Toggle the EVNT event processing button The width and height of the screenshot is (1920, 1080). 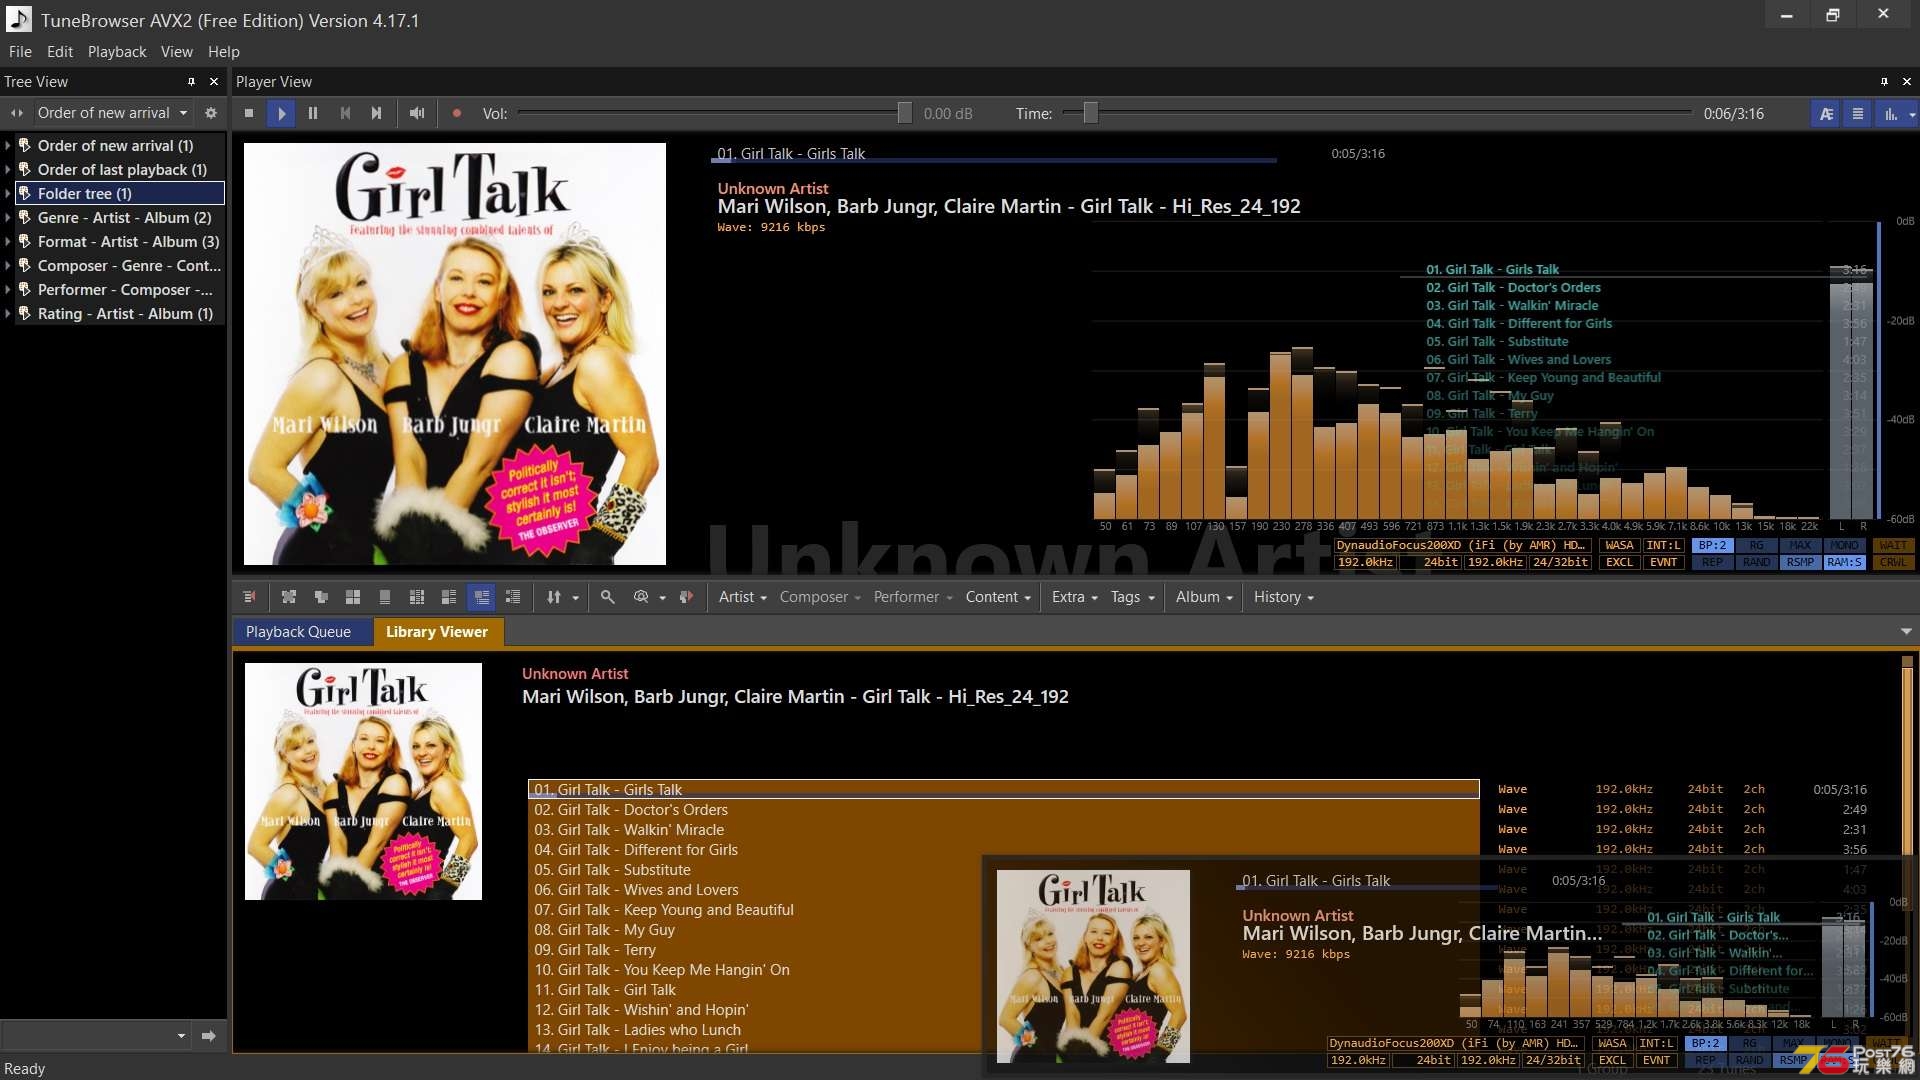1663,563
